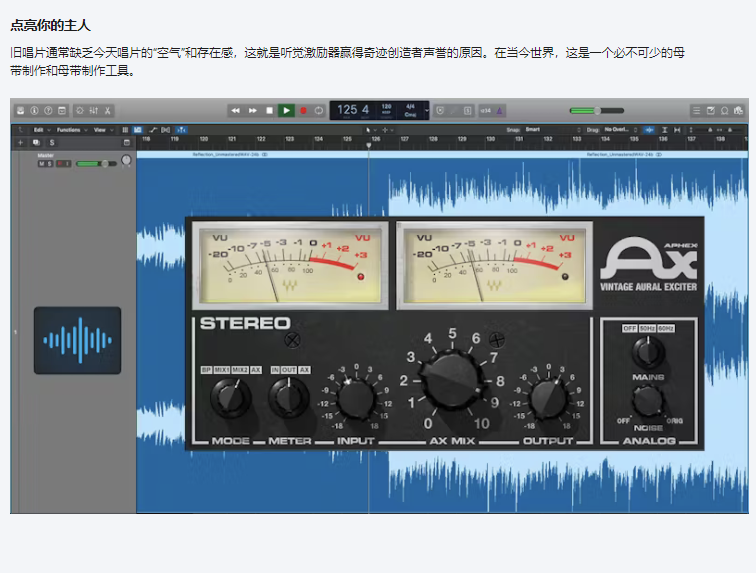Click the Master track pan knob
The image size is (756, 573).
[126, 160]
